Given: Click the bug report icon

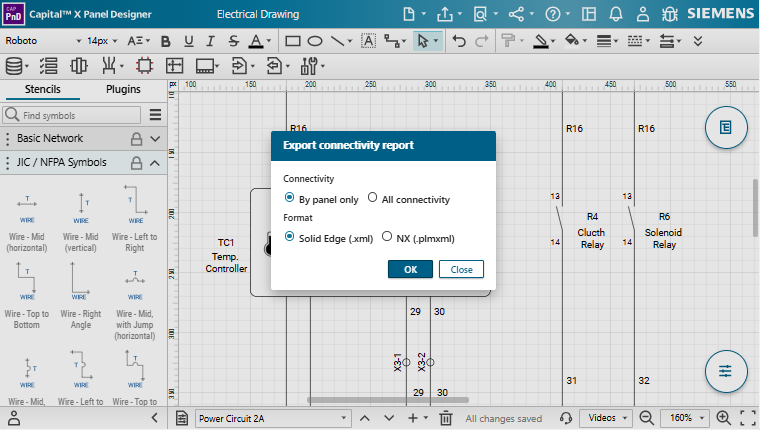Looking at the screenshot, I should tap(670, 14).
